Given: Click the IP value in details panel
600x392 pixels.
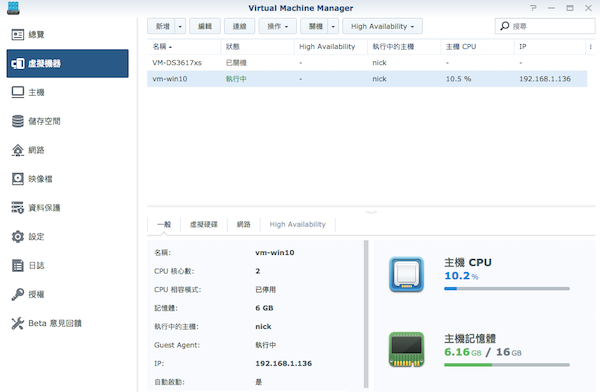Looking at the screenshot, I should [x=284, y=364].
